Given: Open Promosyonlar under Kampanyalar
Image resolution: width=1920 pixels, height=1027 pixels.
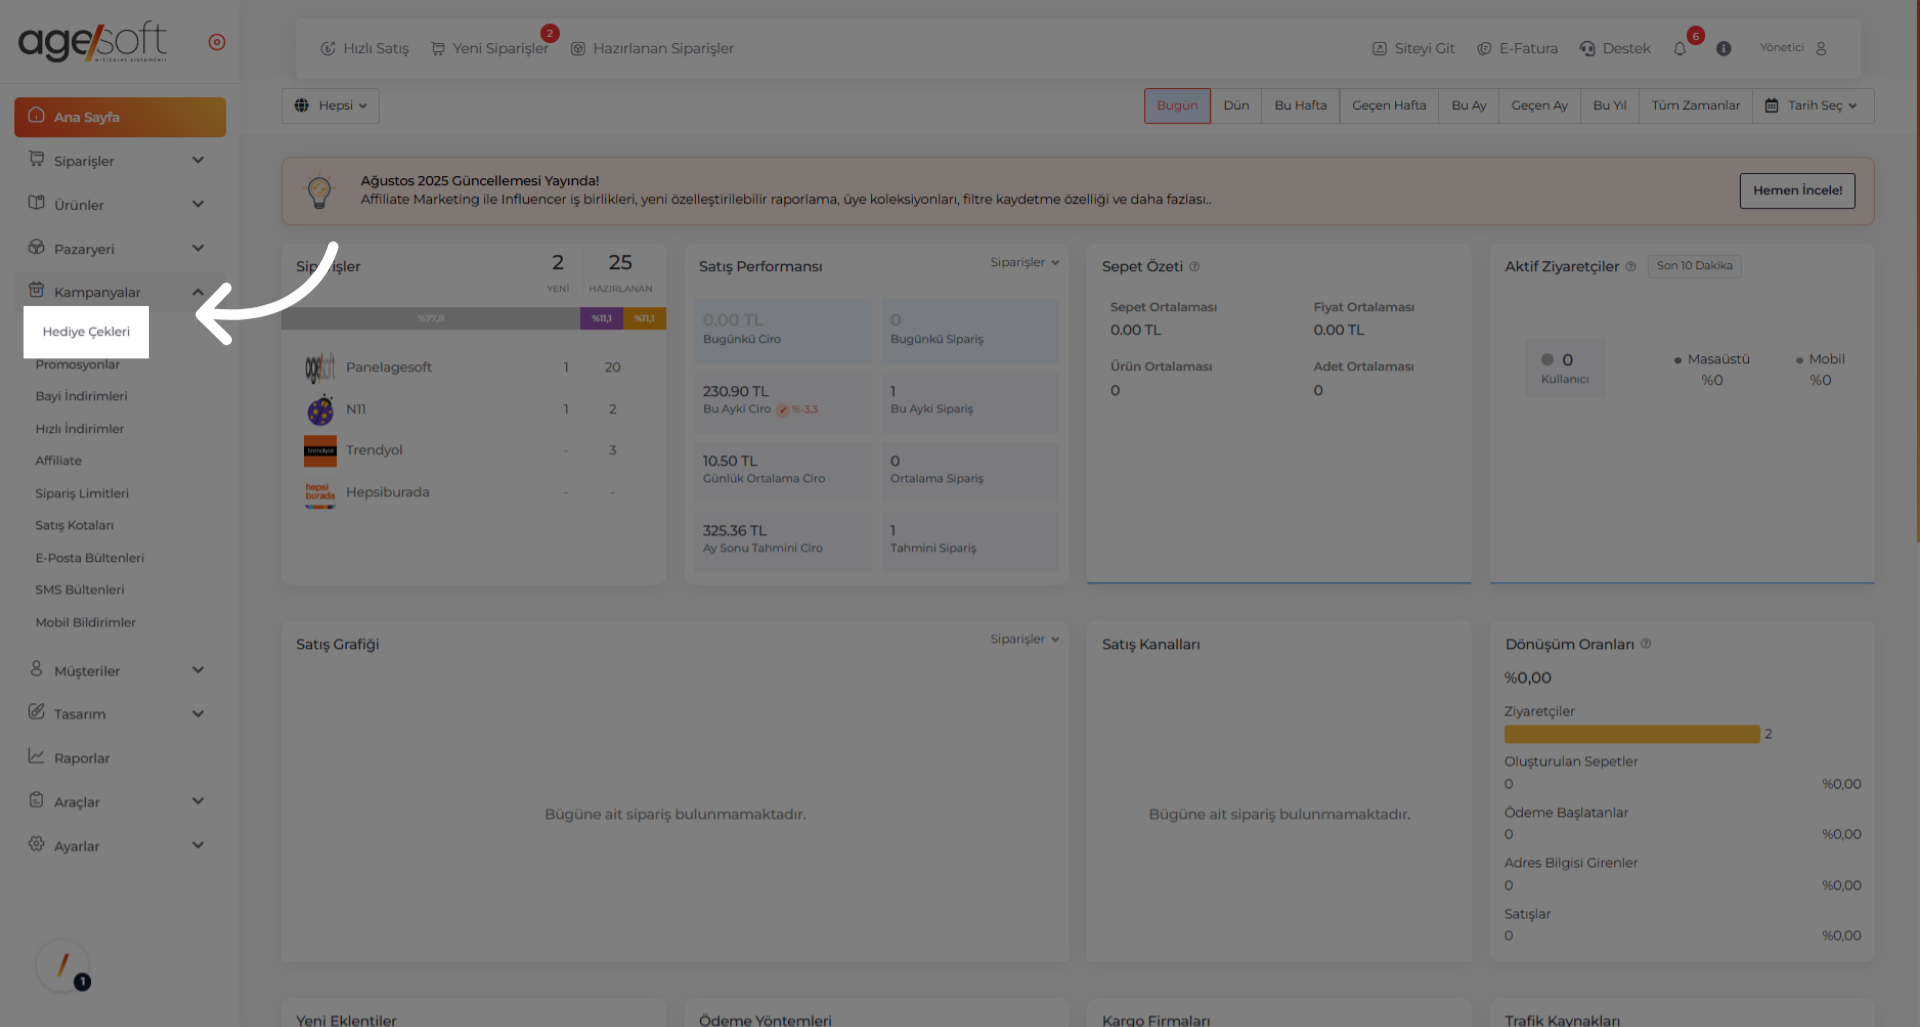Looking at the screenshot, I should point(78,365).
